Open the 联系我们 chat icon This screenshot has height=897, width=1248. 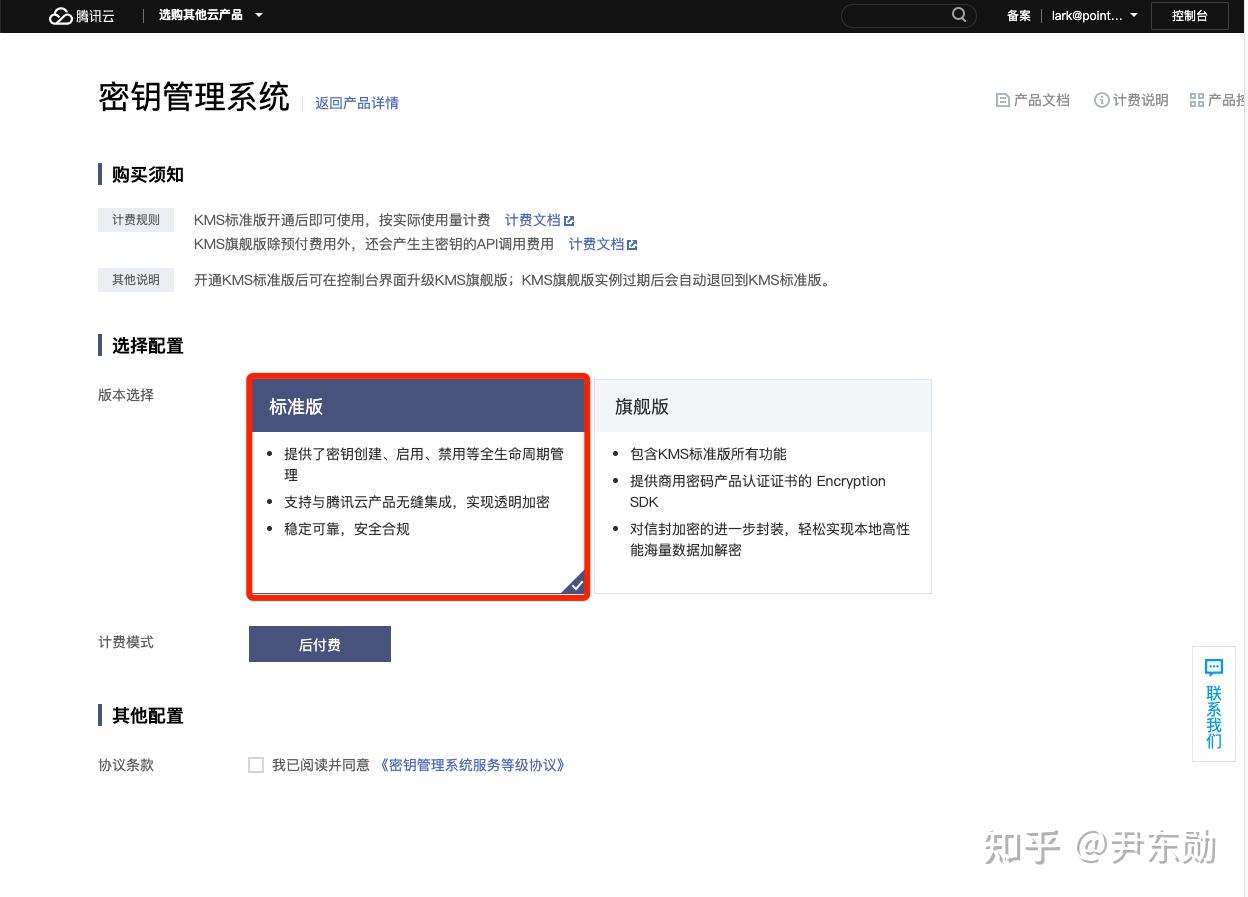point(1213,667)
